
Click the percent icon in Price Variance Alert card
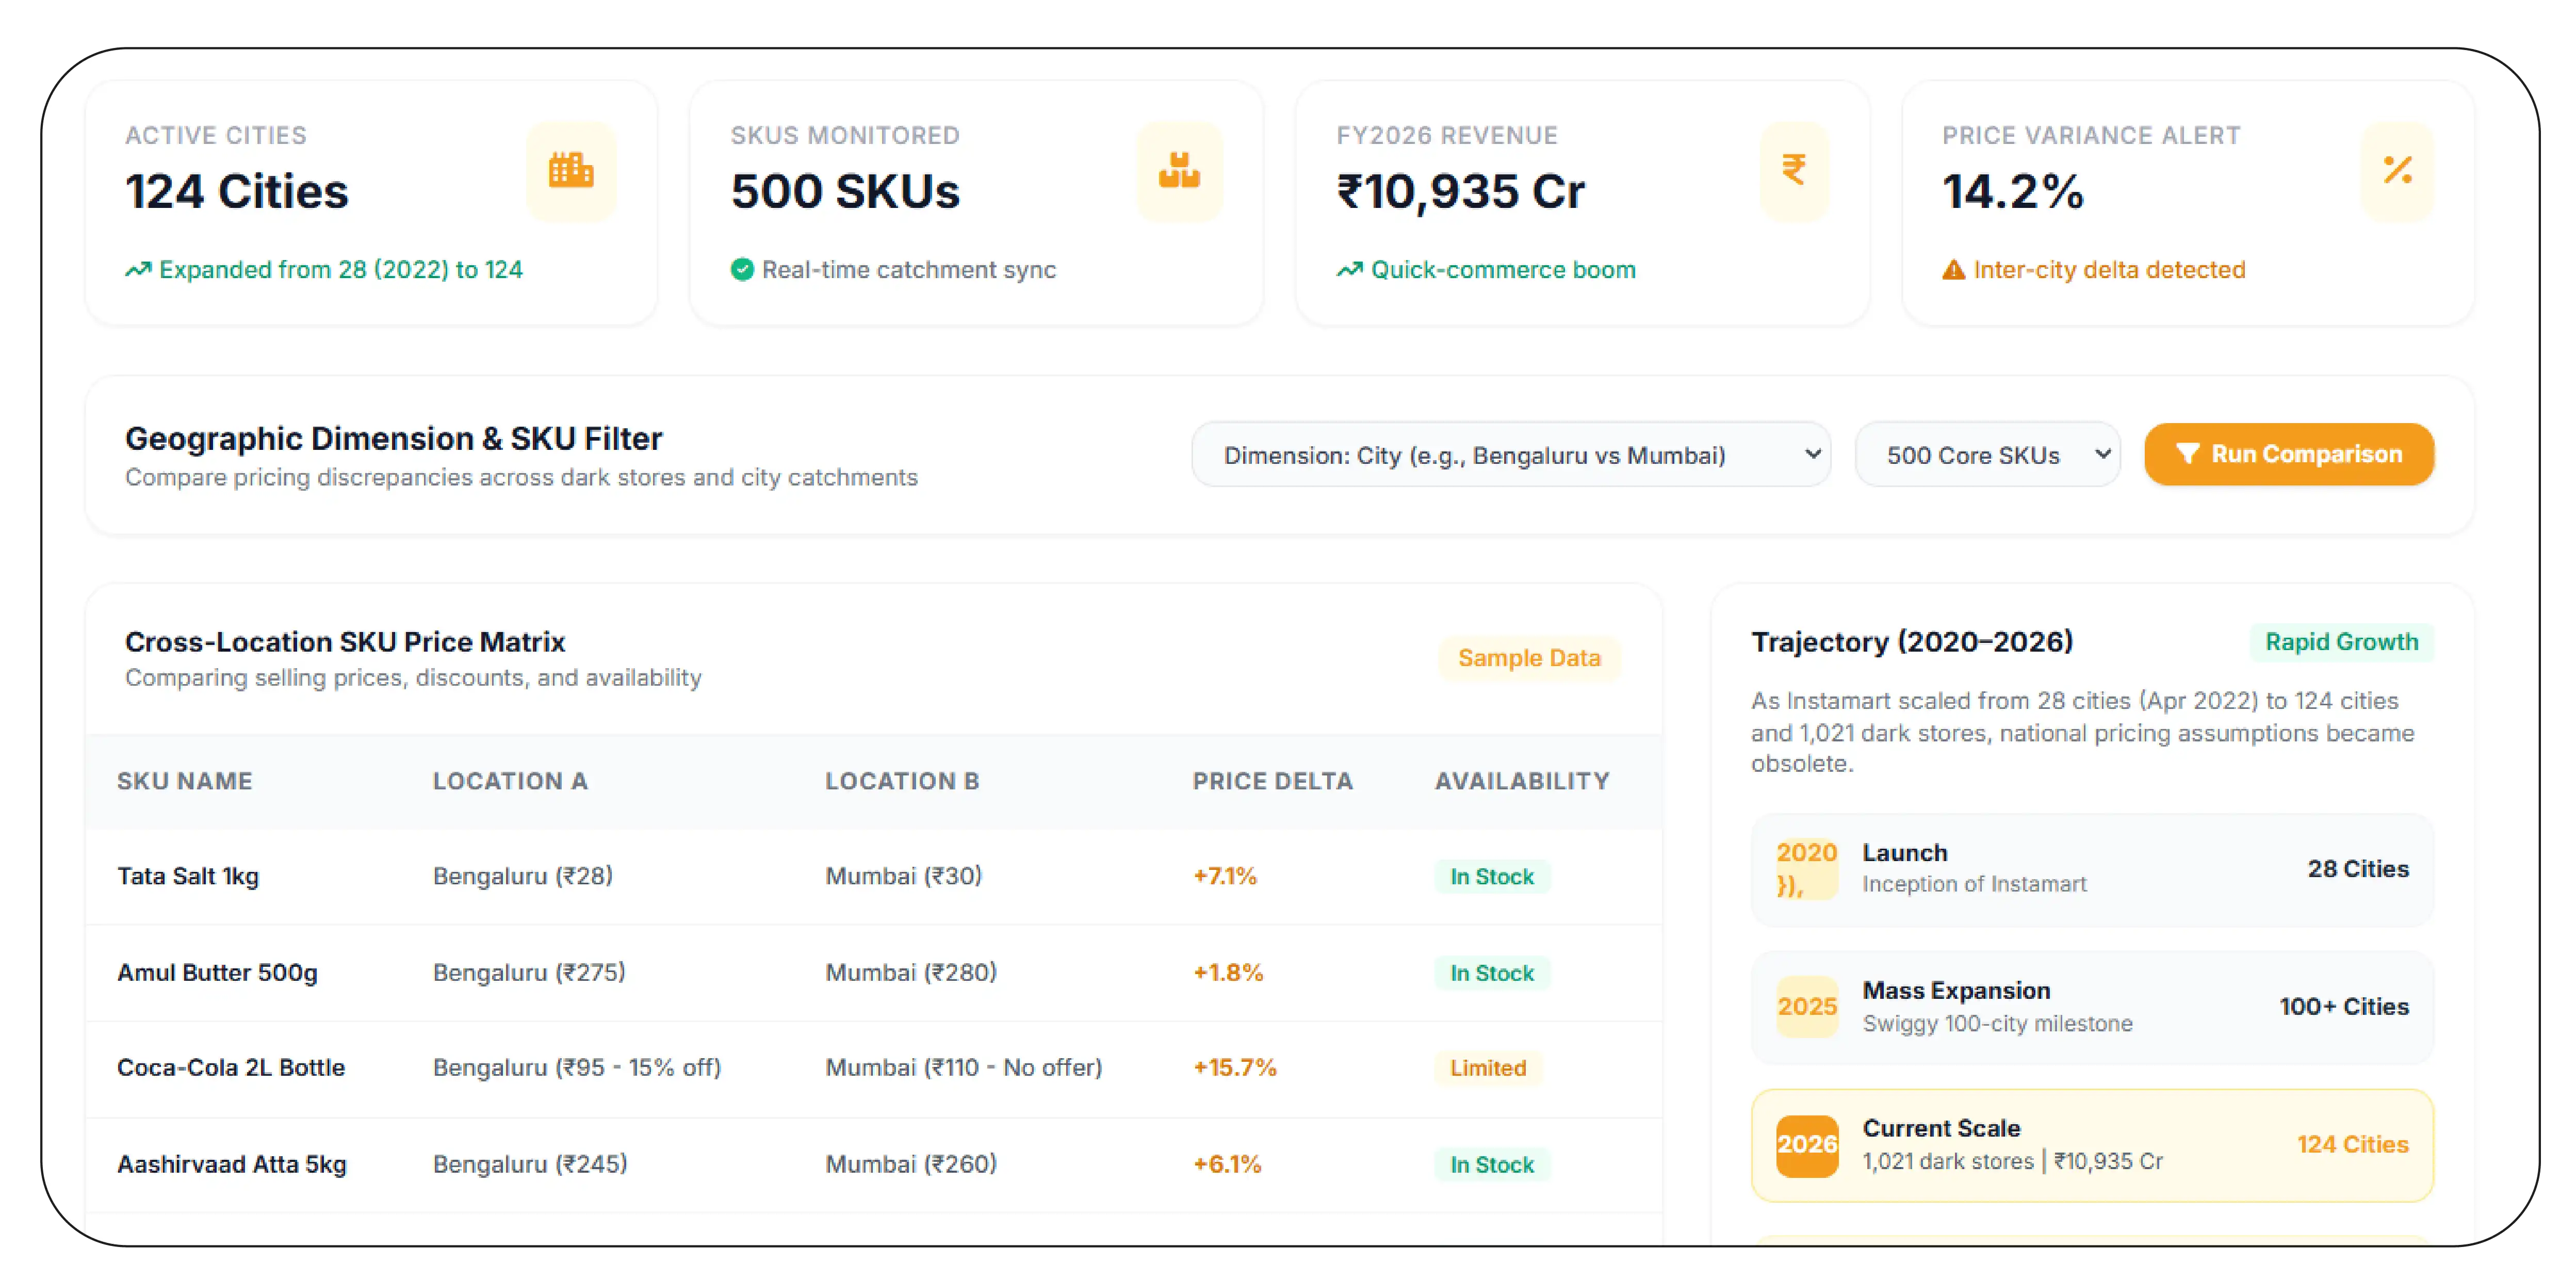point(2398,170)
